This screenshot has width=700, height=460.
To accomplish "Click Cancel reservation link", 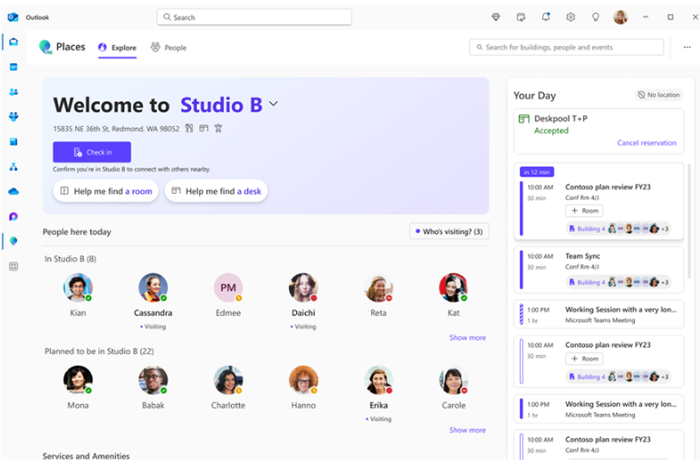I will tap(646, 143).
